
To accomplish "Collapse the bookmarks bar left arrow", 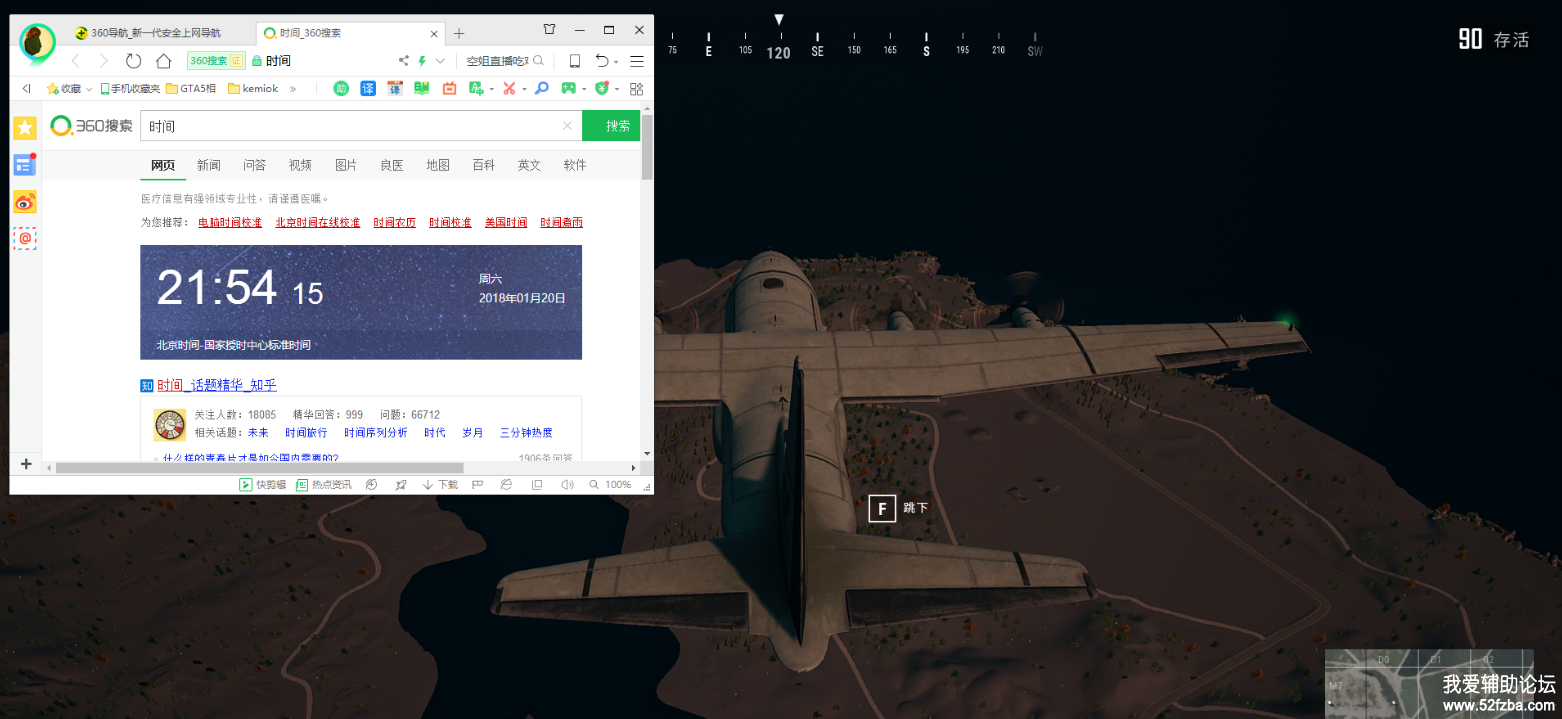I will (x=26, y=89).
